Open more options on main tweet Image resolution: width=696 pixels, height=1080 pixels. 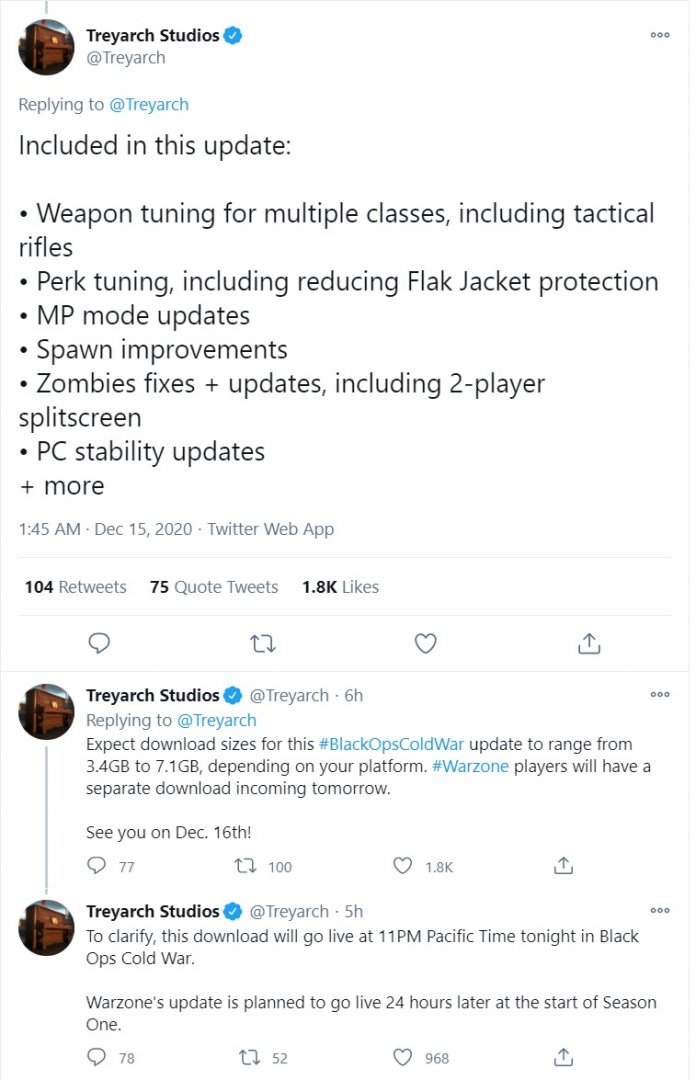point(660,35)
